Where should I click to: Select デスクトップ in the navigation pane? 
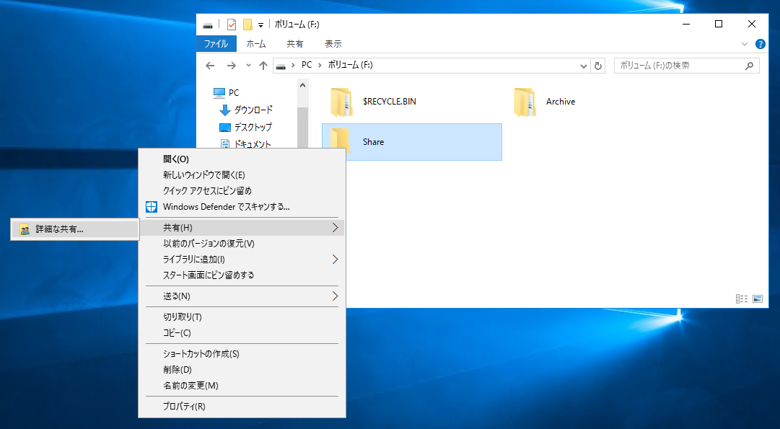[x=246, y=127]
